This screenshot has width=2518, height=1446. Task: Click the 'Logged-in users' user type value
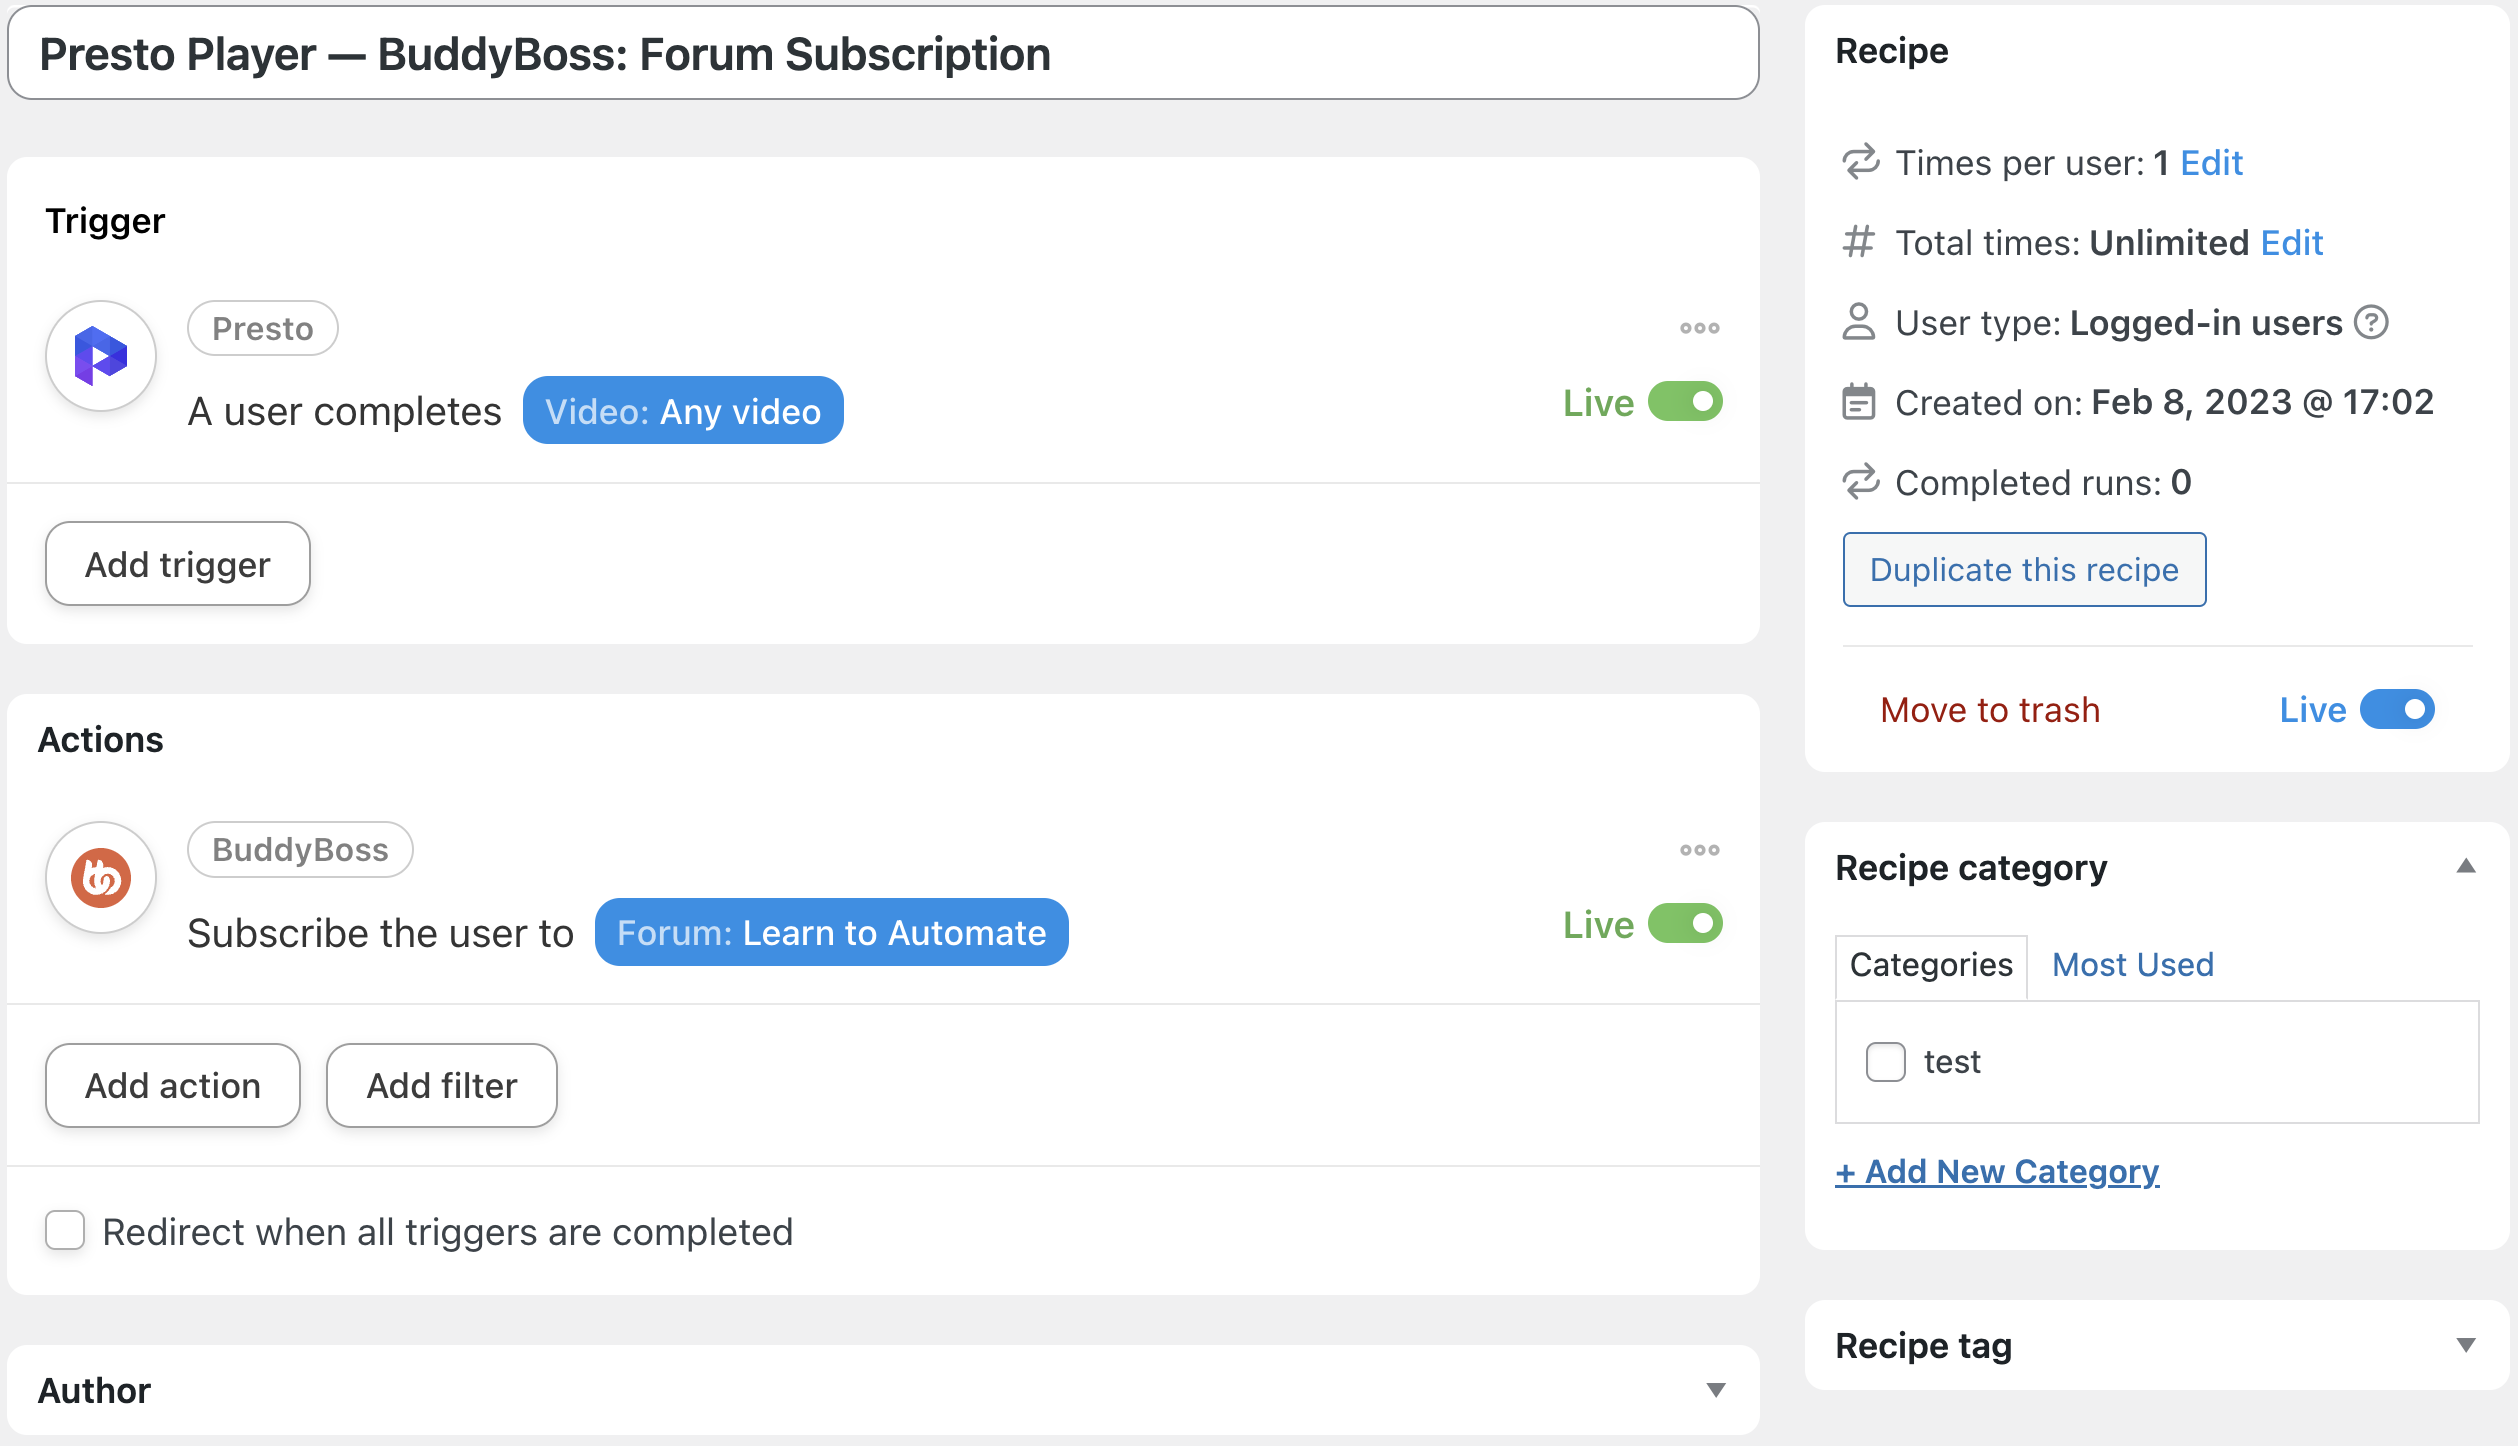coord(2206,323)
